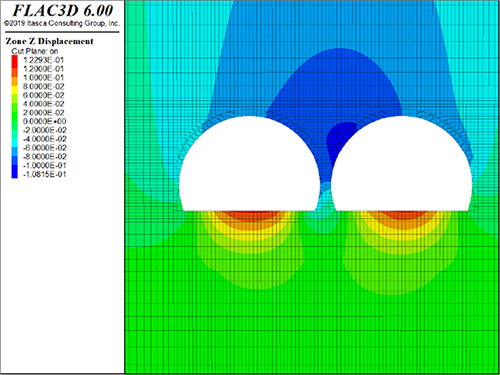The height and width of the screenshot is (375, 500).
Task: Click legend value 1.2000E-01
Action: [x=43, y=69]
